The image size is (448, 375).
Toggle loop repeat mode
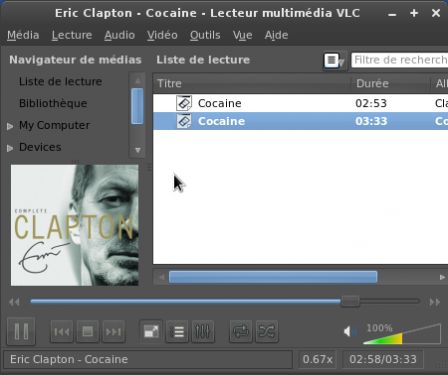(x=241, y=332)
